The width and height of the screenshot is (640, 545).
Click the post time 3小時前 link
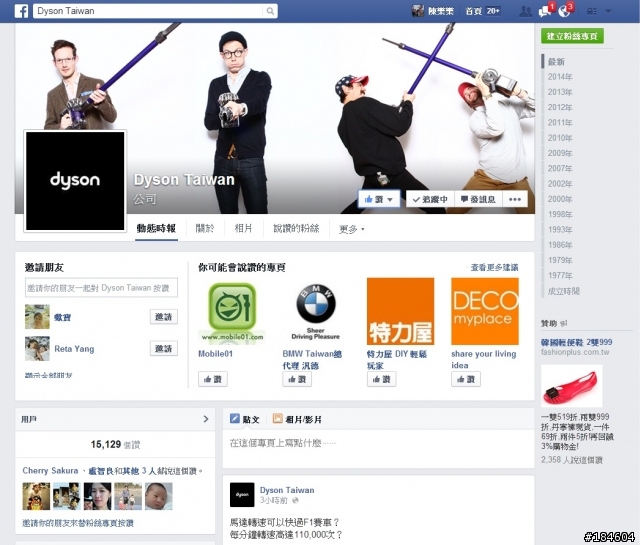pyautogui.click(x=273, y=500)
